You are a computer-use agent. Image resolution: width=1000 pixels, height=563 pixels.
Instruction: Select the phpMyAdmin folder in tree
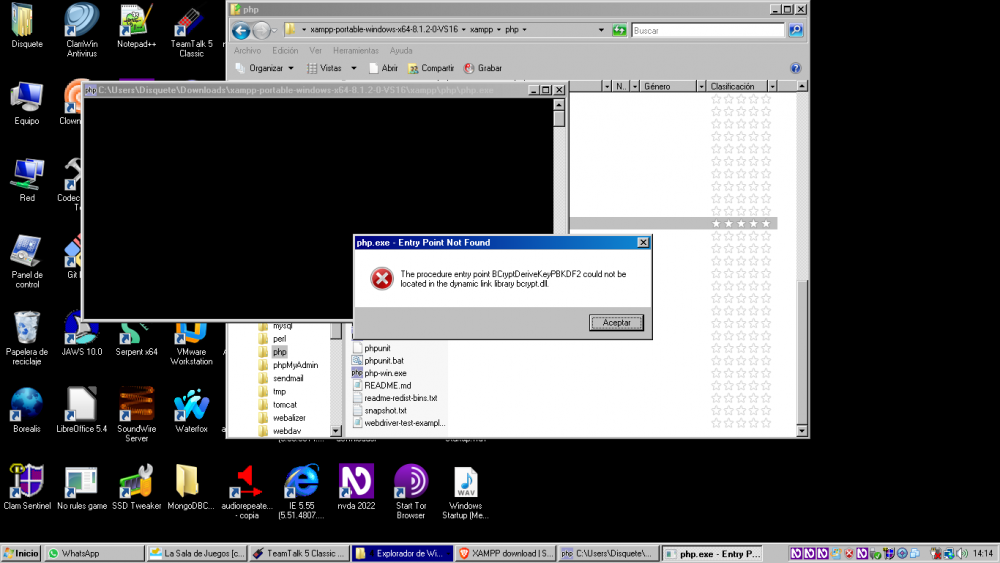(x=295, y=365)
